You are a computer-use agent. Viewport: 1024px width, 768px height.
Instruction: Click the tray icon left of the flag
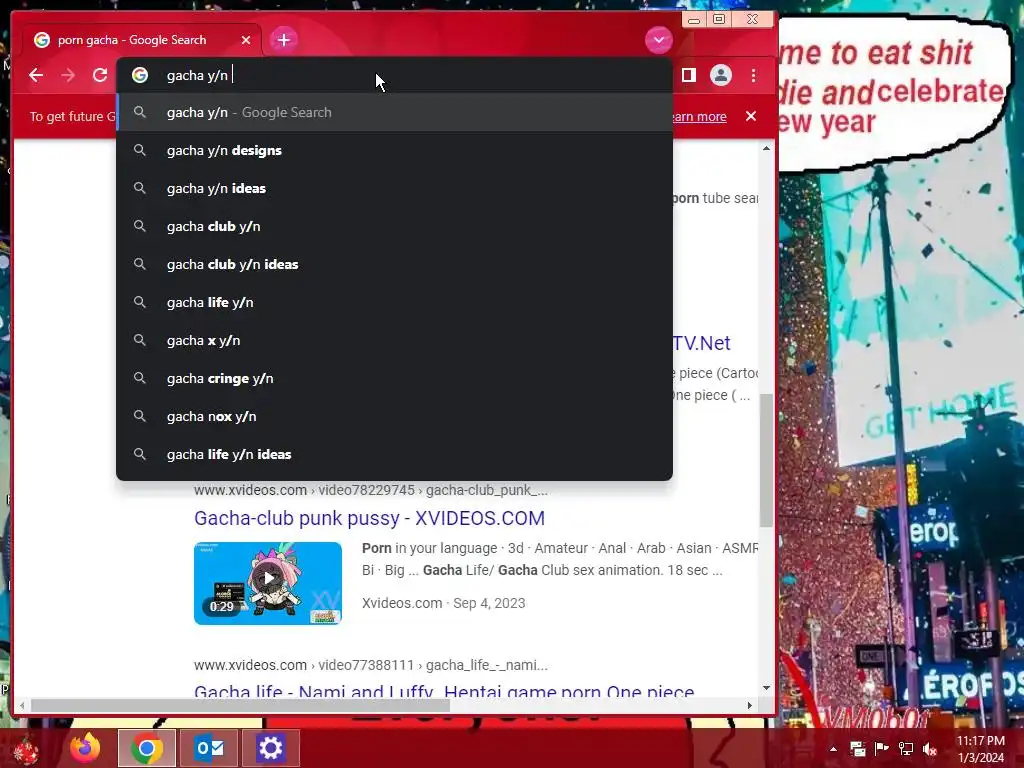pyautogui.click(x=857, y=749)
